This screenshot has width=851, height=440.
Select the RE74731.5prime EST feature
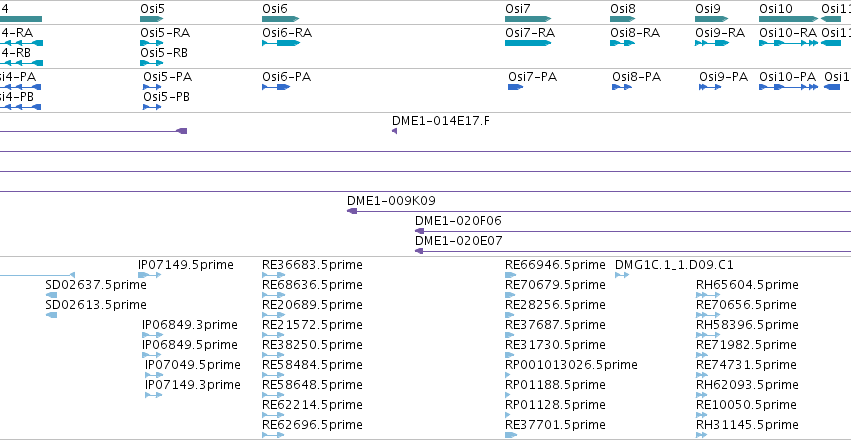coord(702,375)
